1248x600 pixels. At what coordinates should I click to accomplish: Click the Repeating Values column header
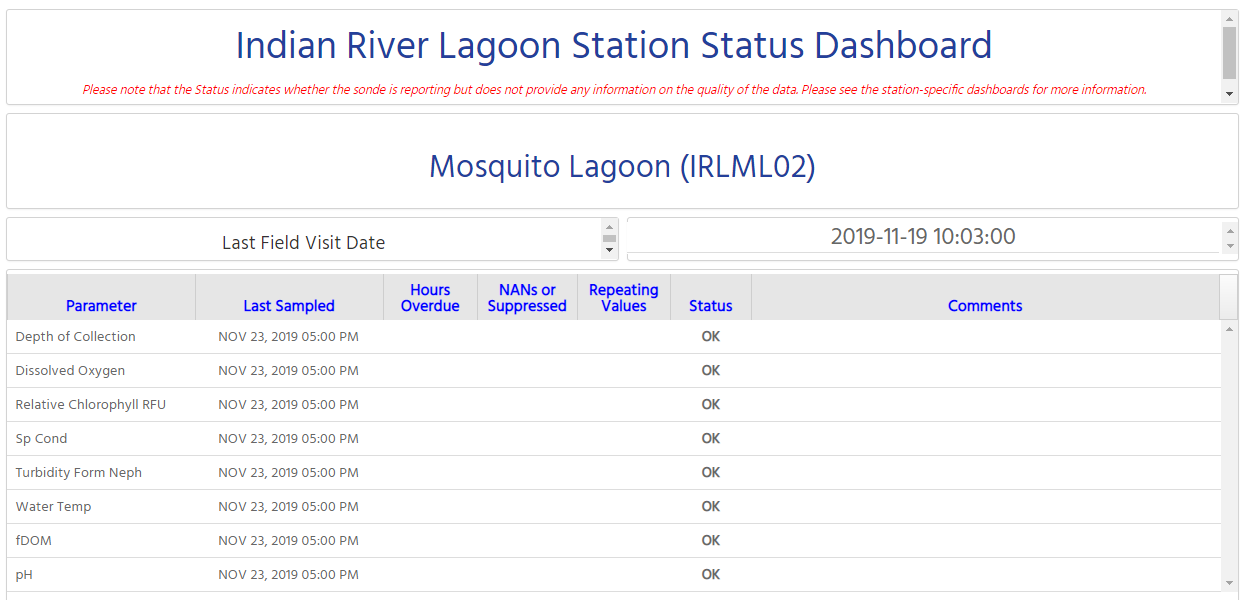tap(623, 298)
